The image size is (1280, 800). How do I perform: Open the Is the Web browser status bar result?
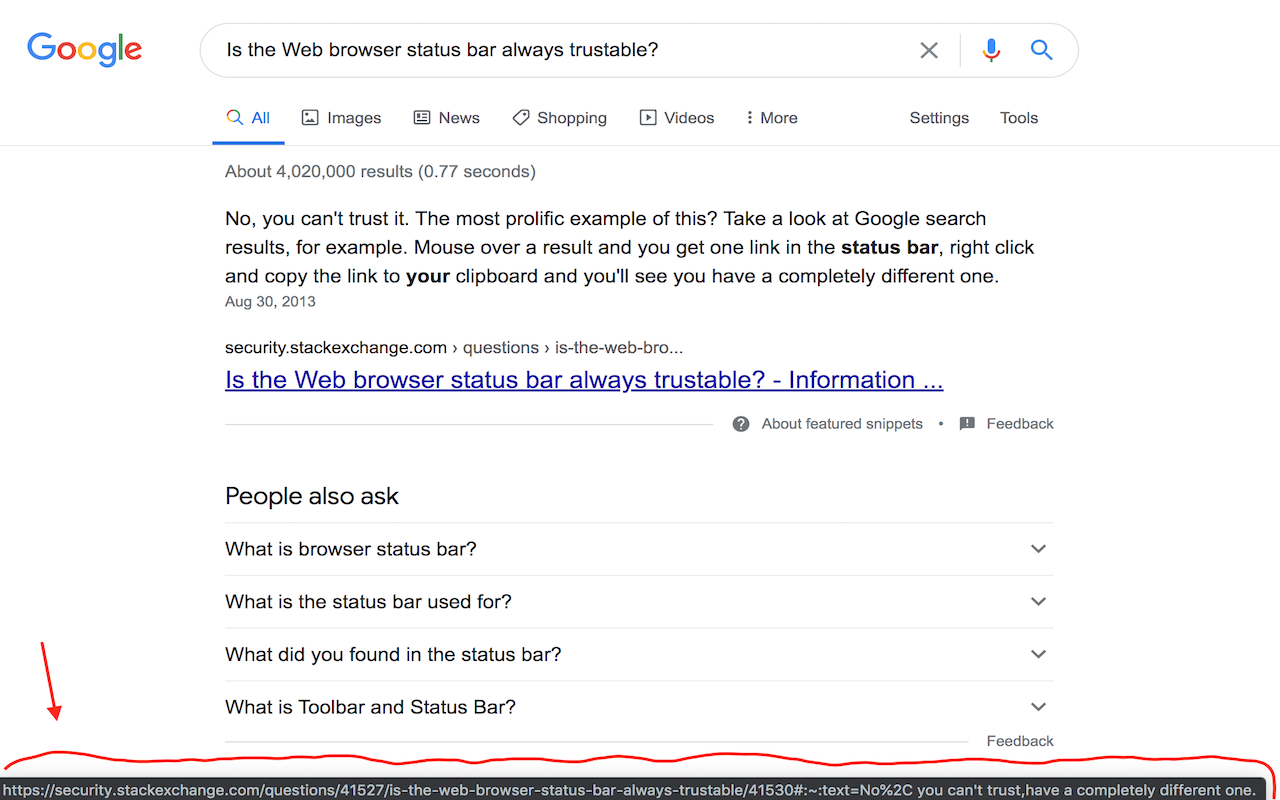[x=583, y=380]
